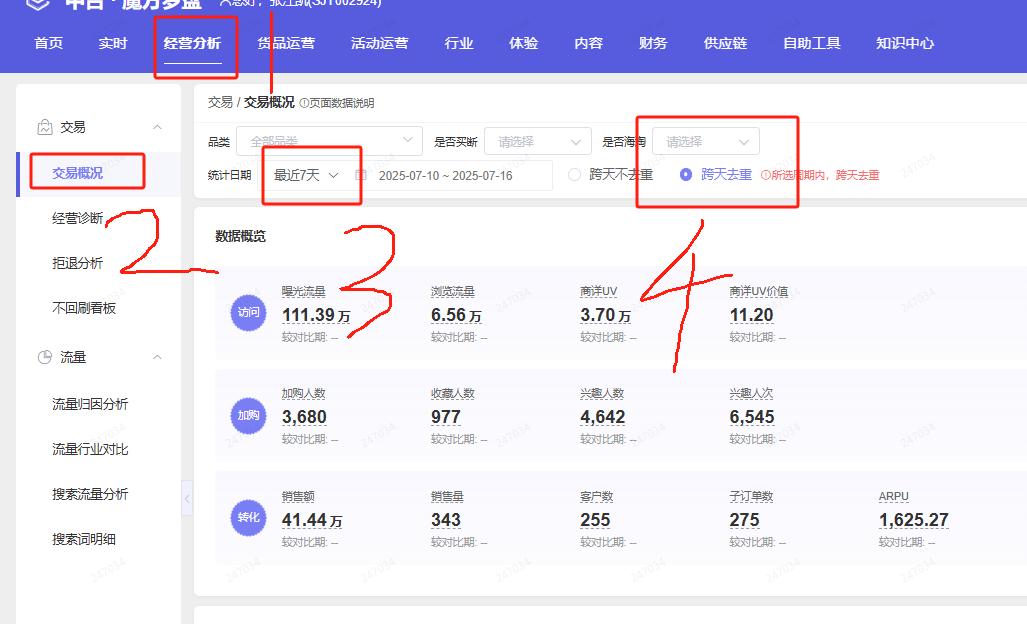This screenshot has height=624, width=1027.
Task: Open 页面数据说明 info tip
Action: tap(337, 103)
